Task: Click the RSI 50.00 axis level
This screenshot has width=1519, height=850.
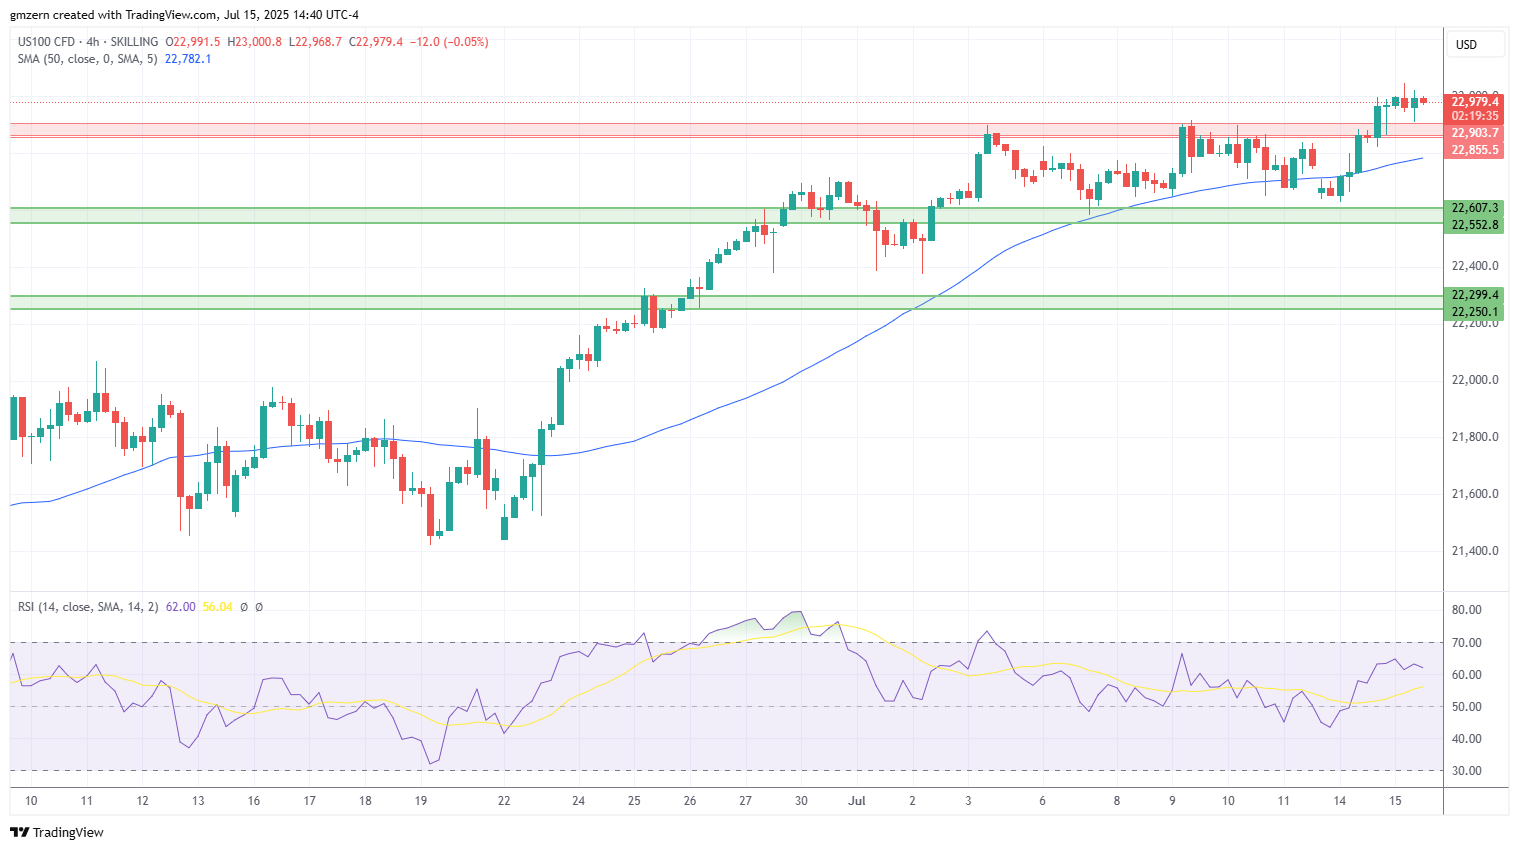Action: tap(1467, 707)
